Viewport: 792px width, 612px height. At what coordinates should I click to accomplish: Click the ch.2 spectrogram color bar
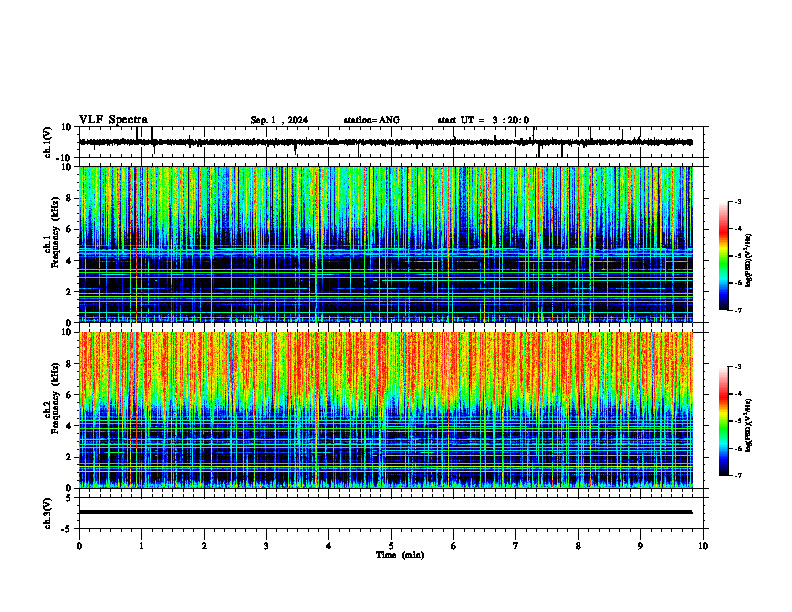[723, 421]
